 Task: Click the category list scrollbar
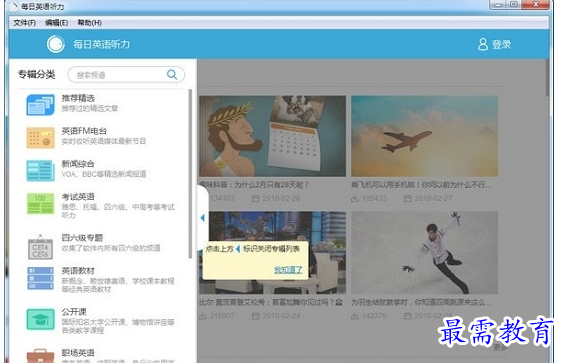tap(190, 174)
